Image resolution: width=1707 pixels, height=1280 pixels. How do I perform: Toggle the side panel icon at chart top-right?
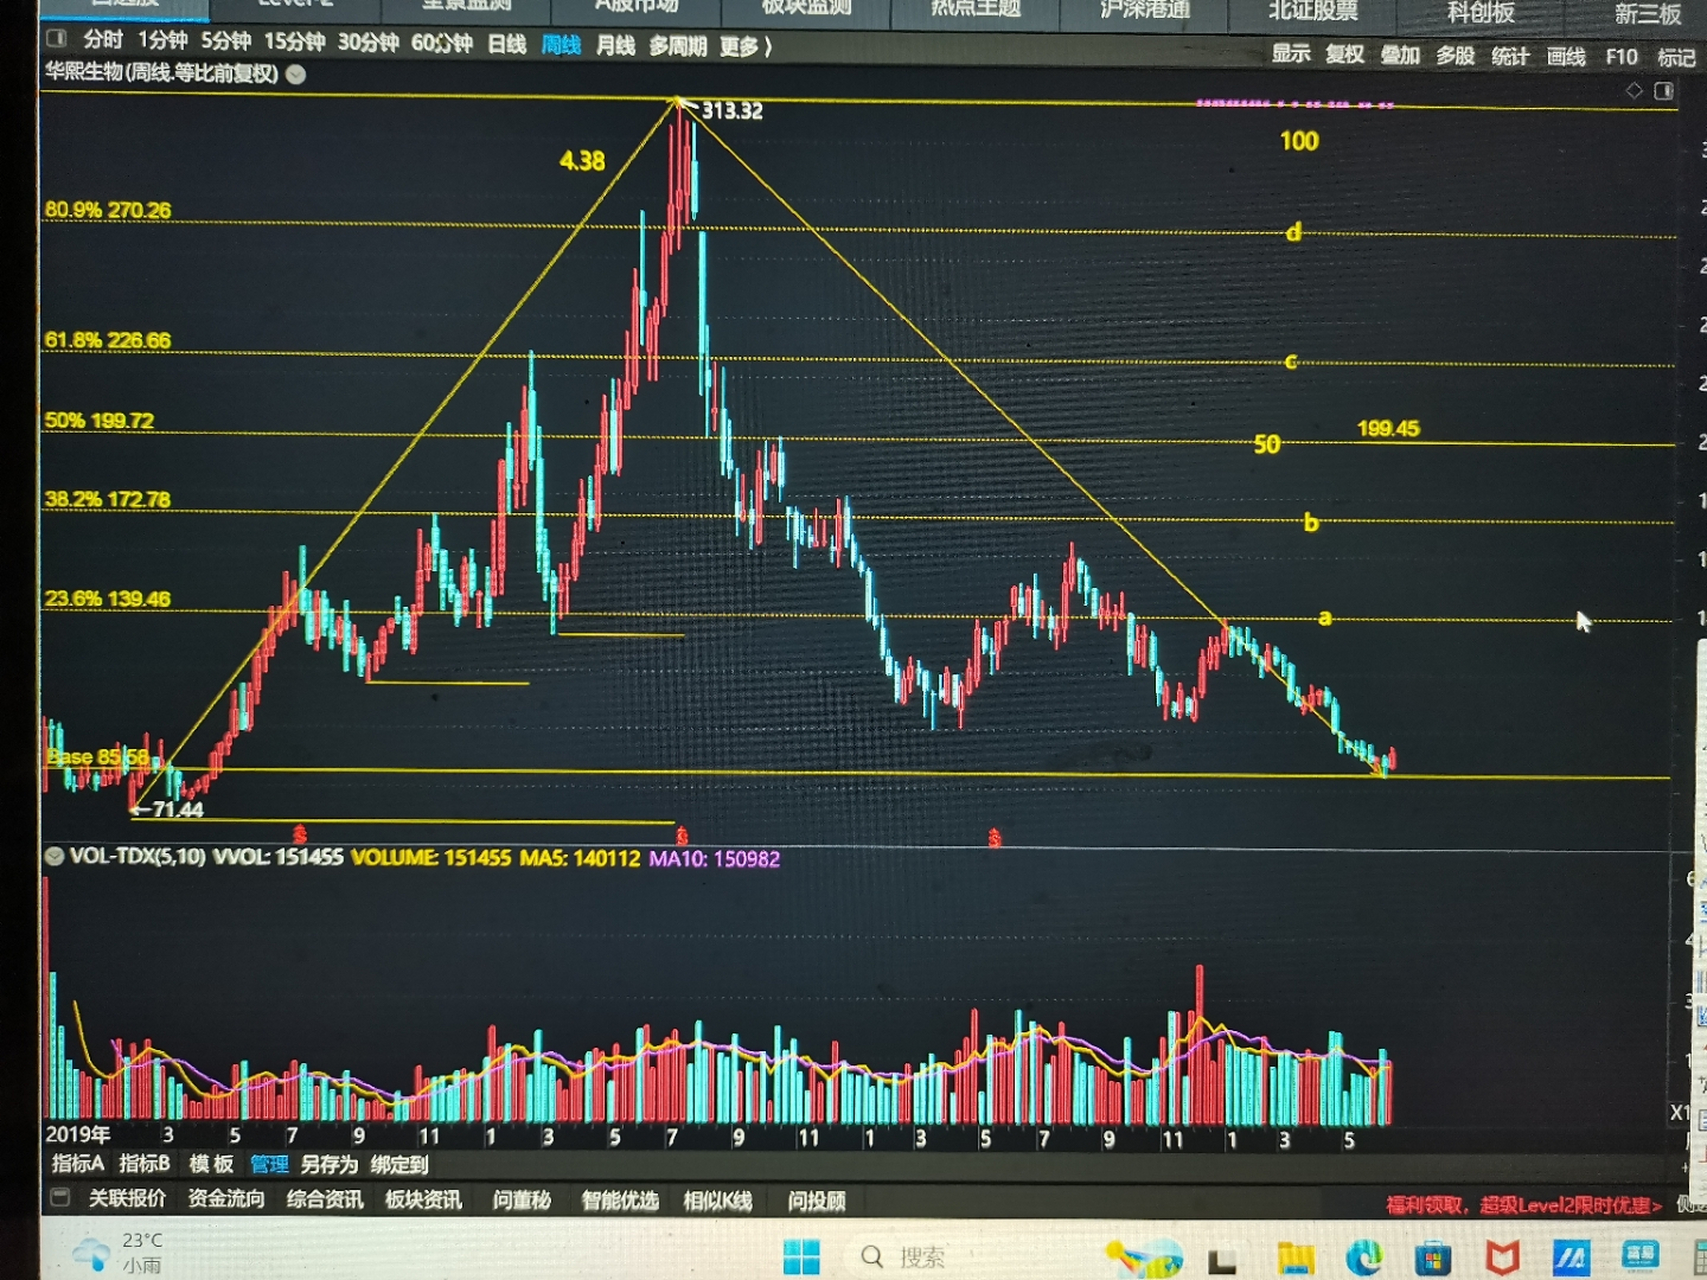pos(1664,91)
